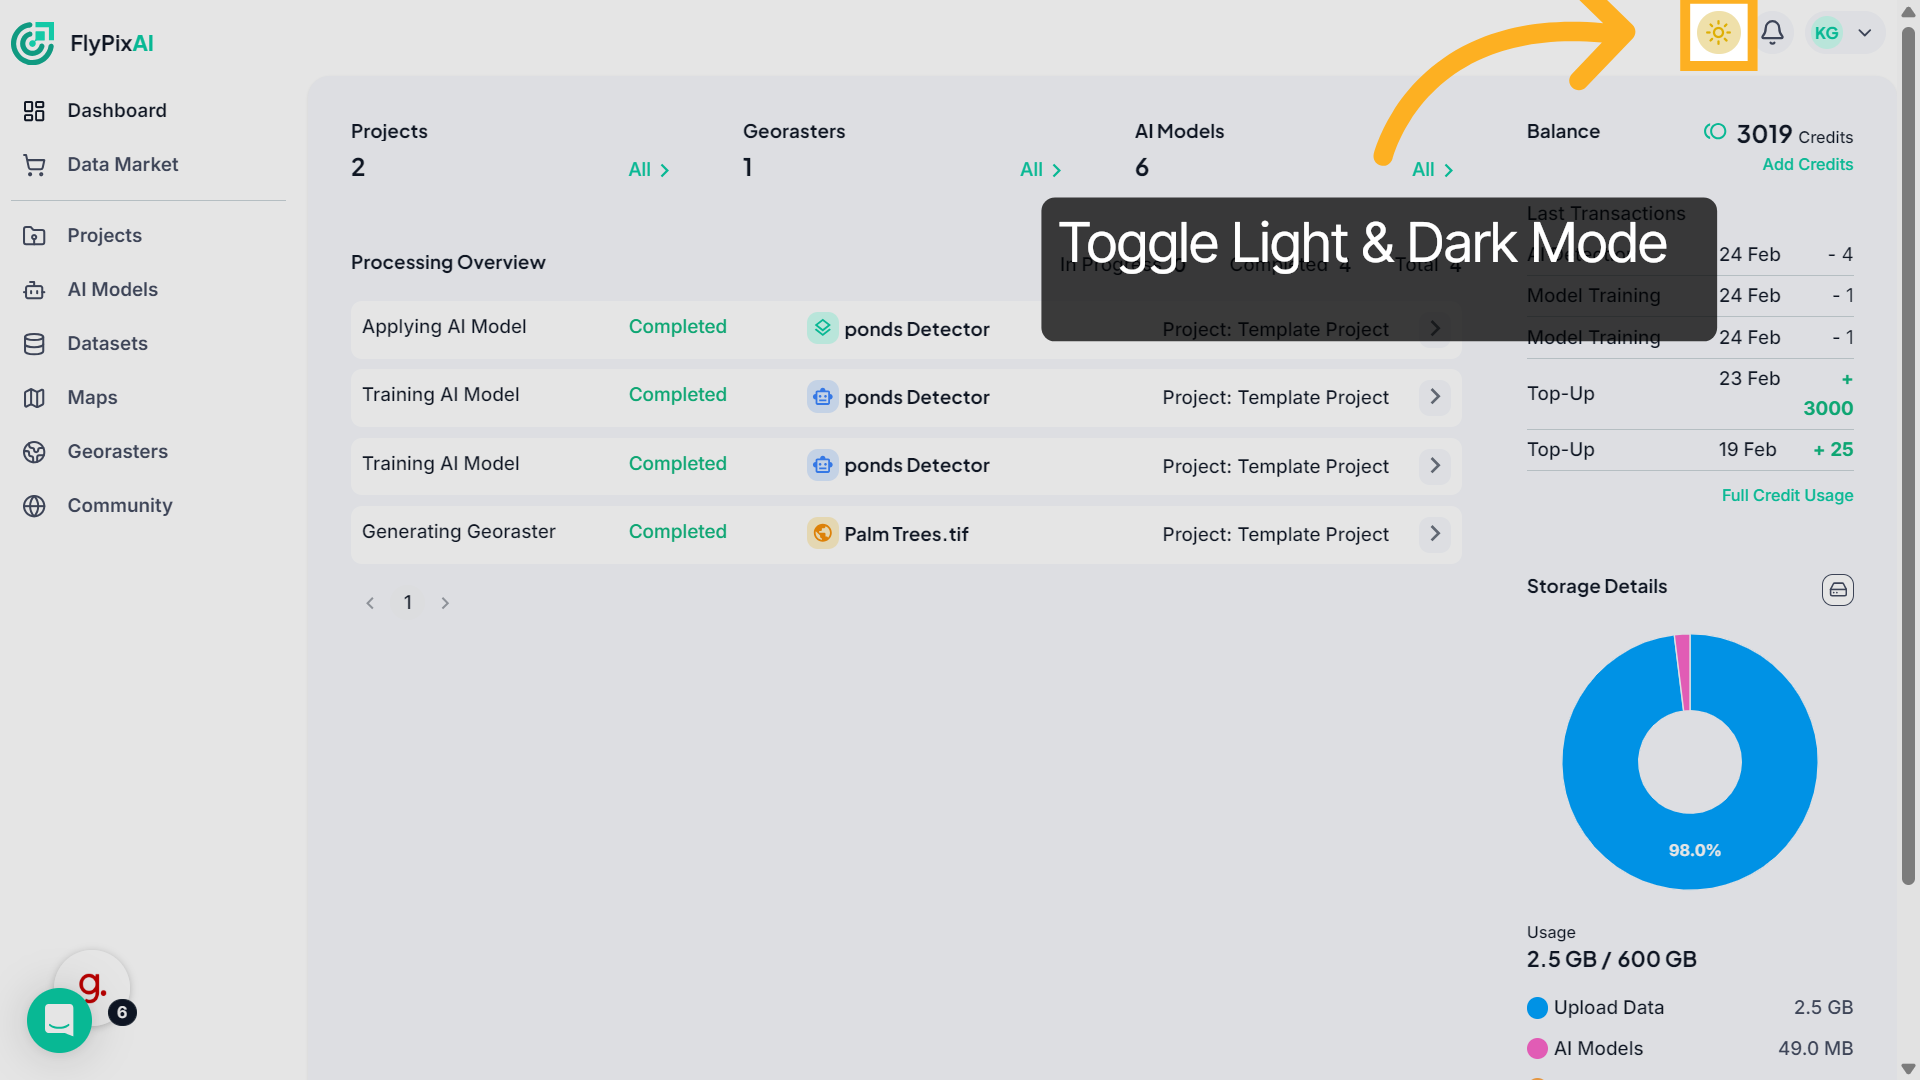Click the FlyPixAI logo

click(x=82, y=43)
